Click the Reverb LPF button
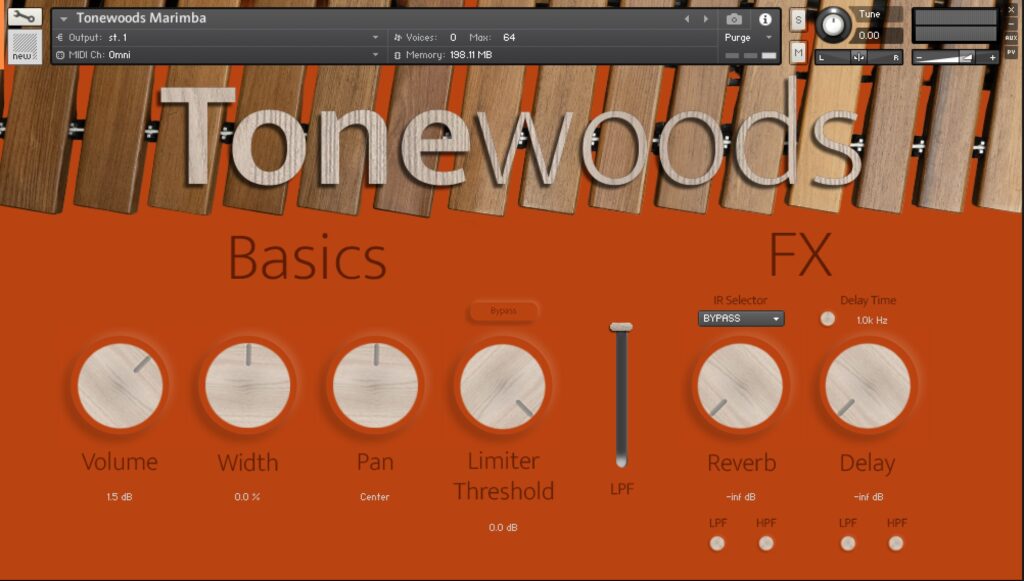This screenshot has height=581, width=1024. click(717, 543)
